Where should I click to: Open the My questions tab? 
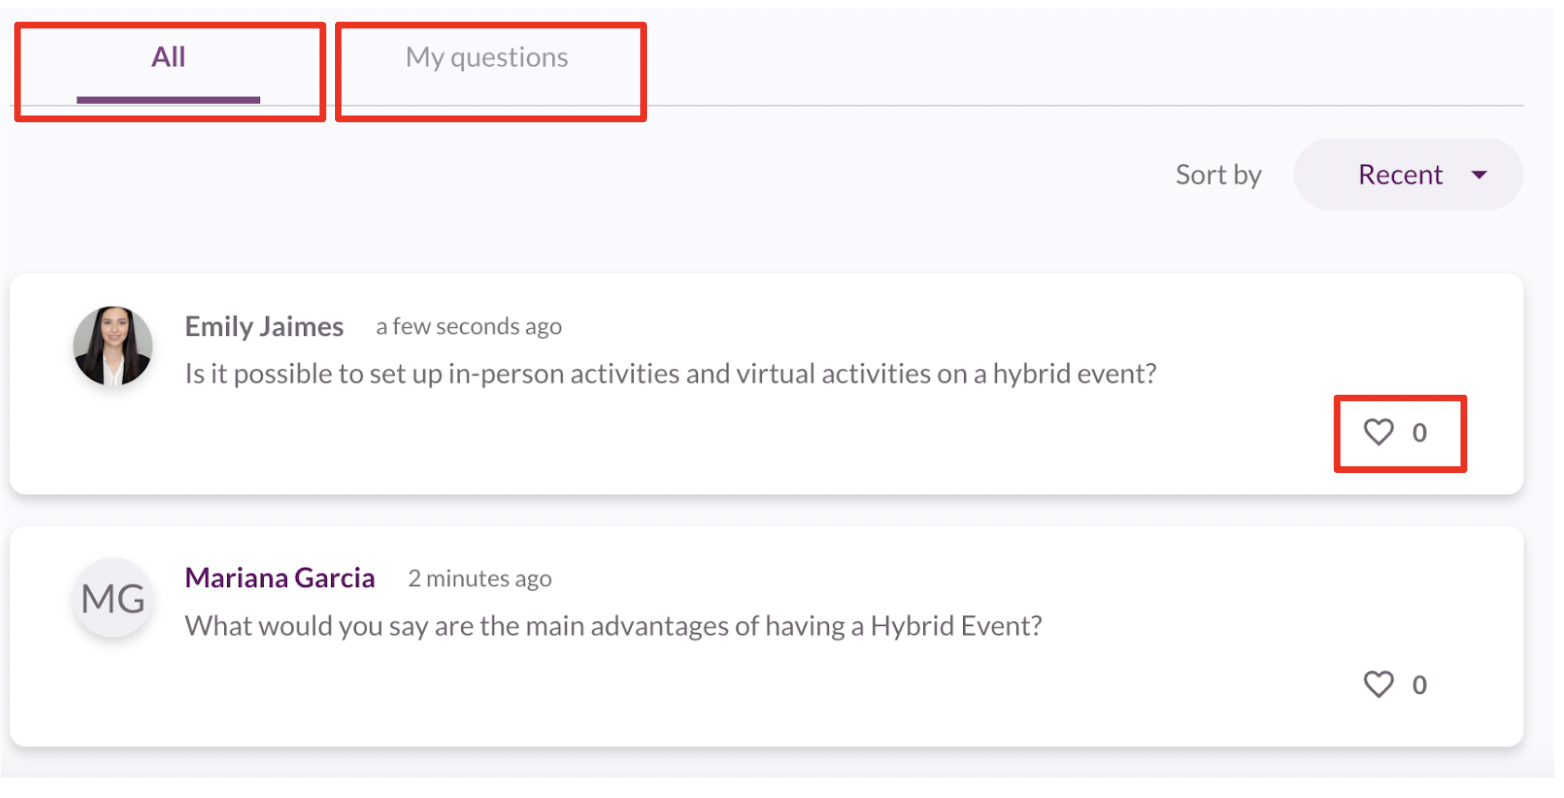tap(487, 58)
